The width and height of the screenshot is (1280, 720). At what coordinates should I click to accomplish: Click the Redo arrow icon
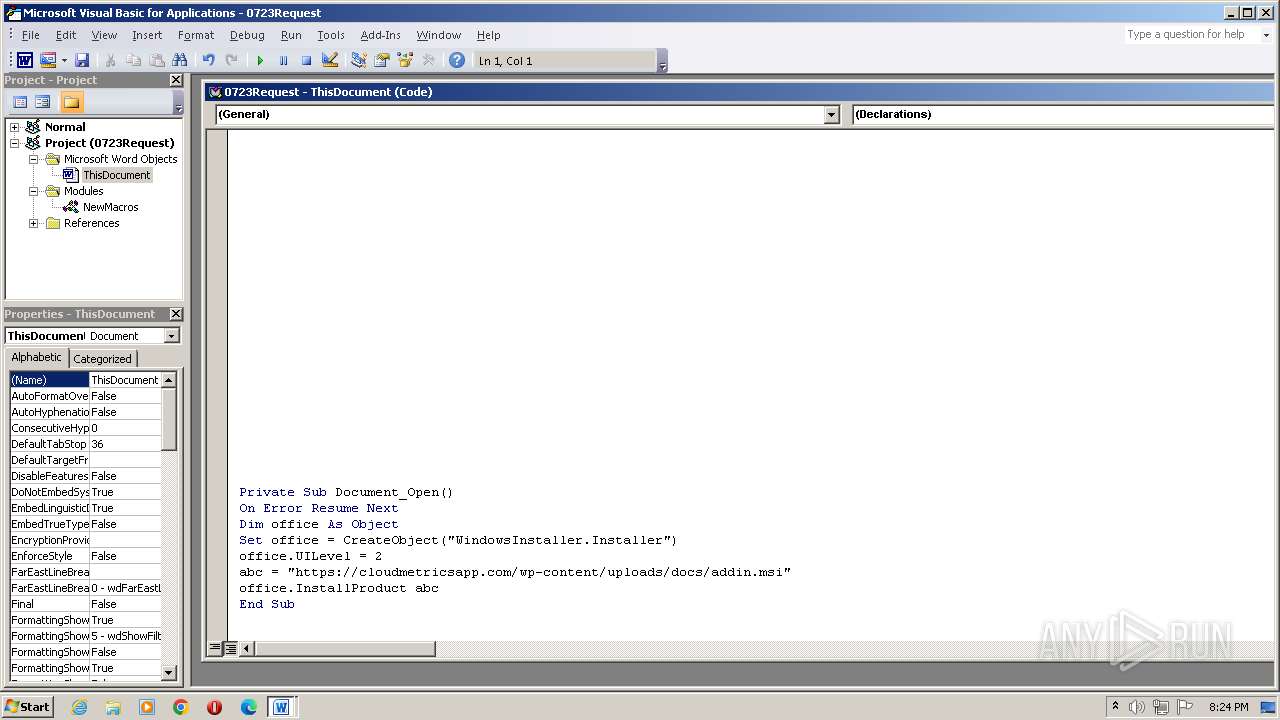(231, 61)
